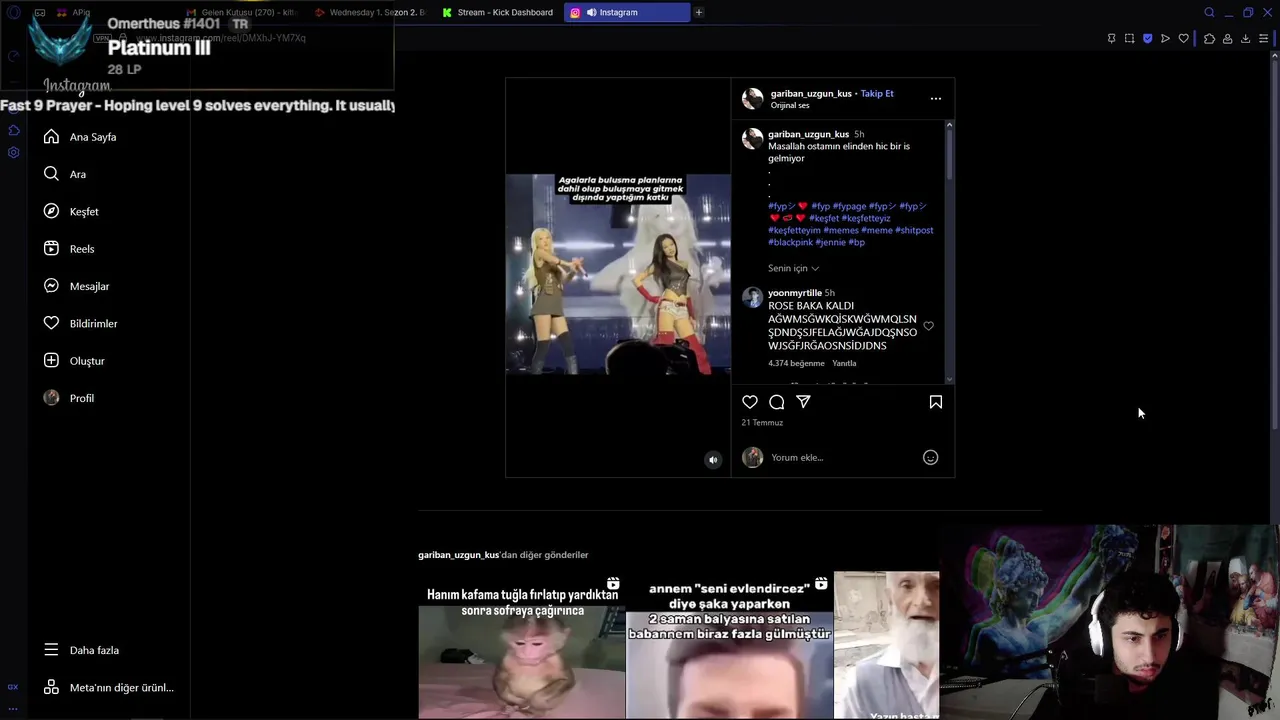The height and width of the screenshot is (720, 1280).
Task: Click the reel video with two performers
Action: point(618,275)
